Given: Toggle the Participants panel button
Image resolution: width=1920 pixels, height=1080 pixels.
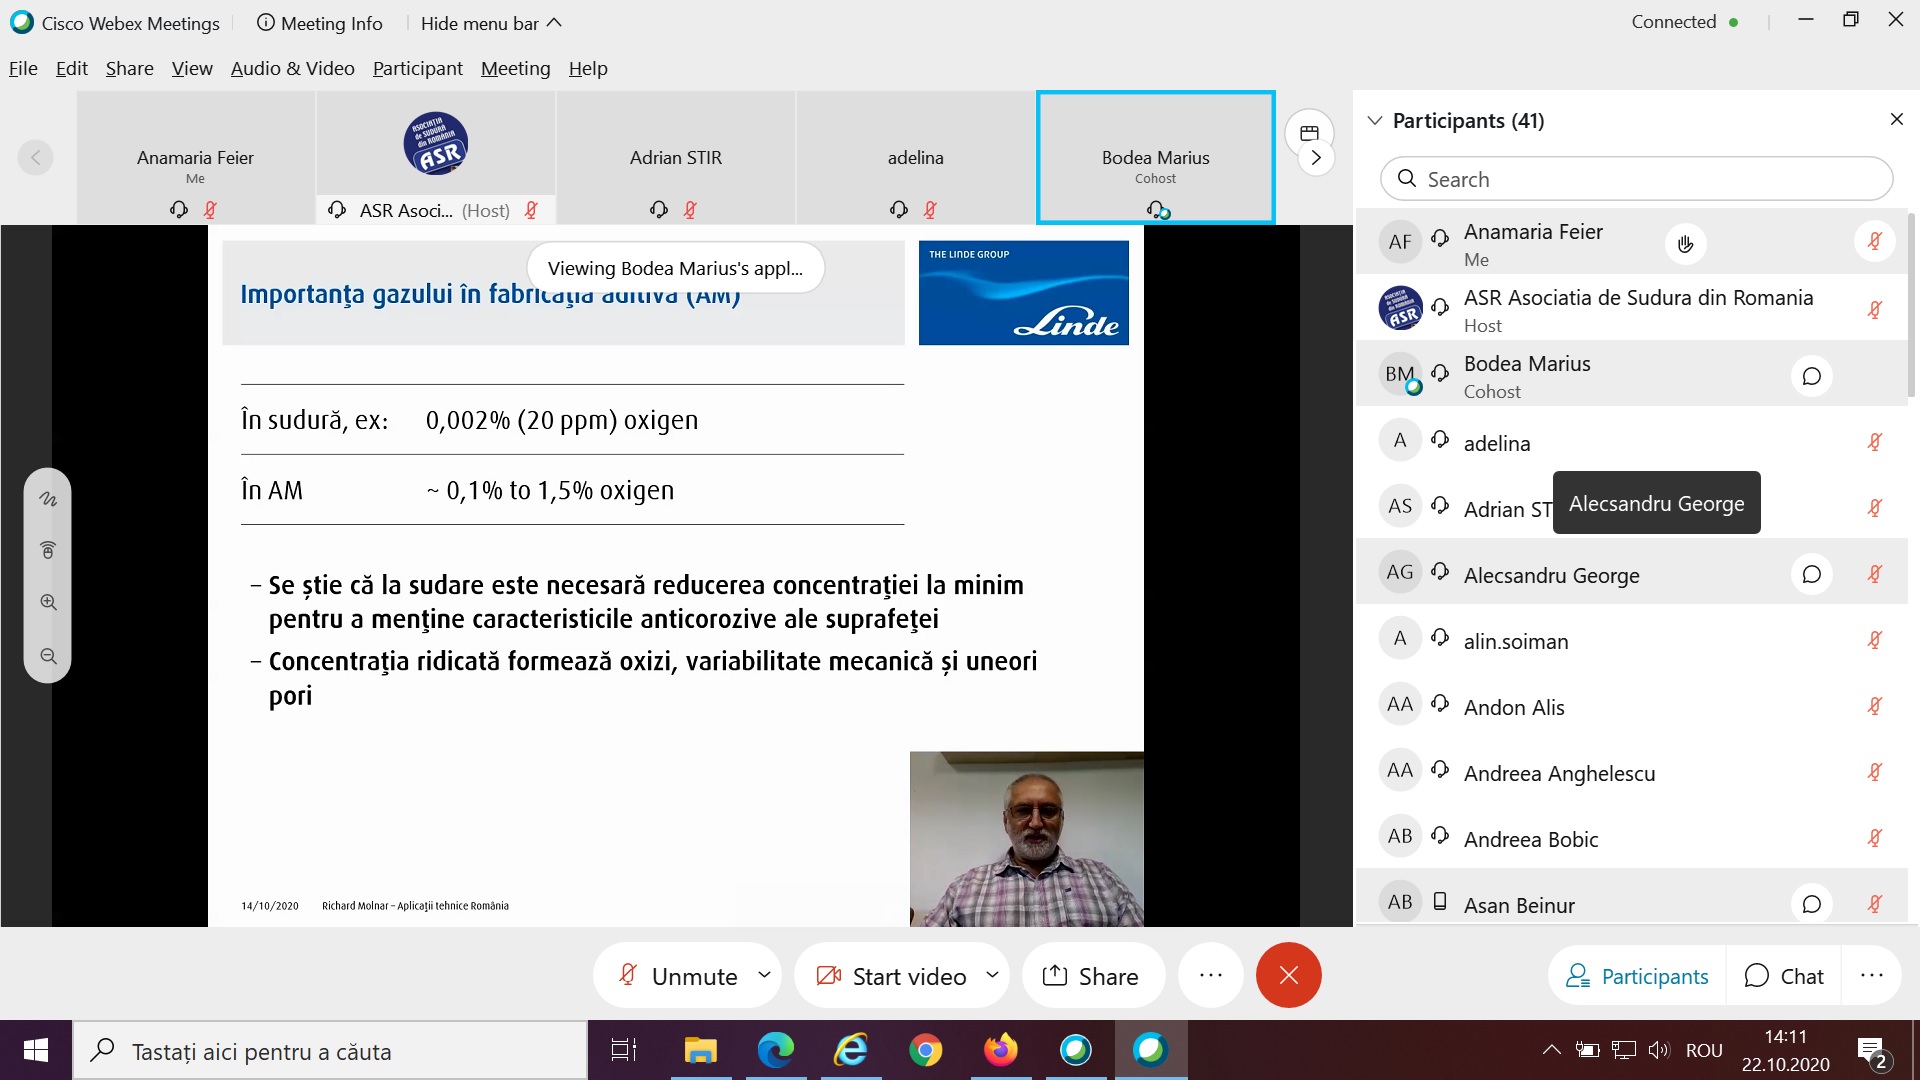Looking at the screenshot, I should click(x=1638, y=976).
